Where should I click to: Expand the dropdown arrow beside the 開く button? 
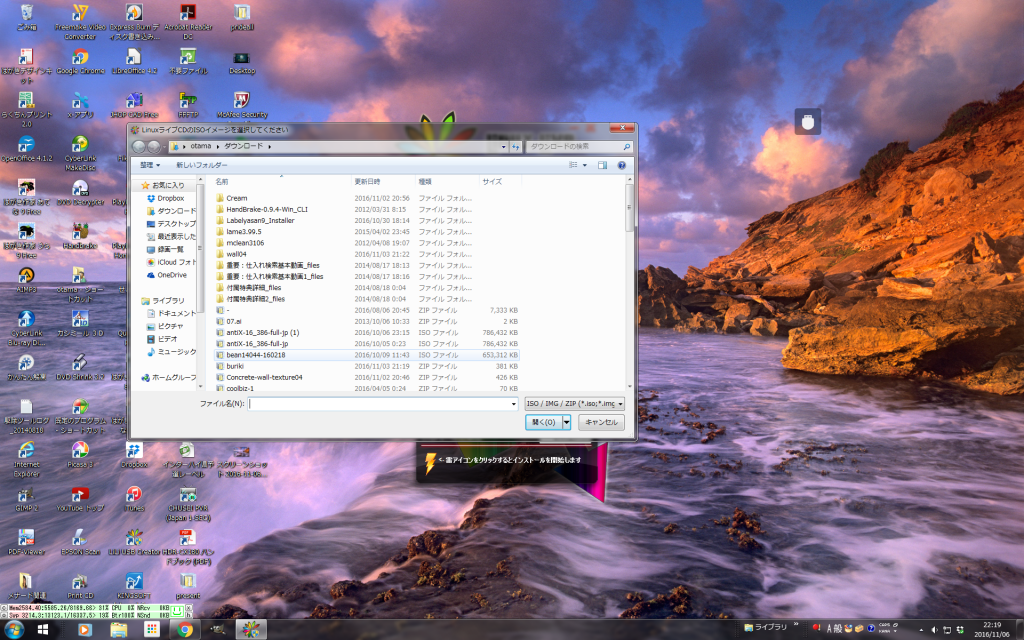click(567, 422)
